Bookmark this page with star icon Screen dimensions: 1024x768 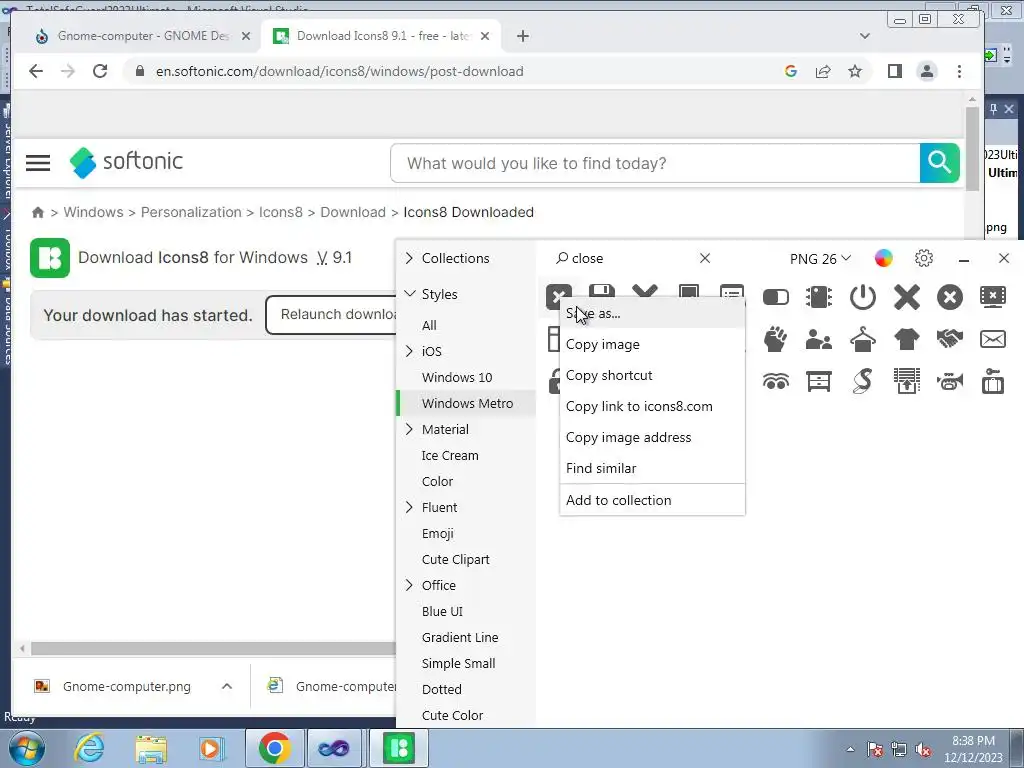(x=855, y=71)
